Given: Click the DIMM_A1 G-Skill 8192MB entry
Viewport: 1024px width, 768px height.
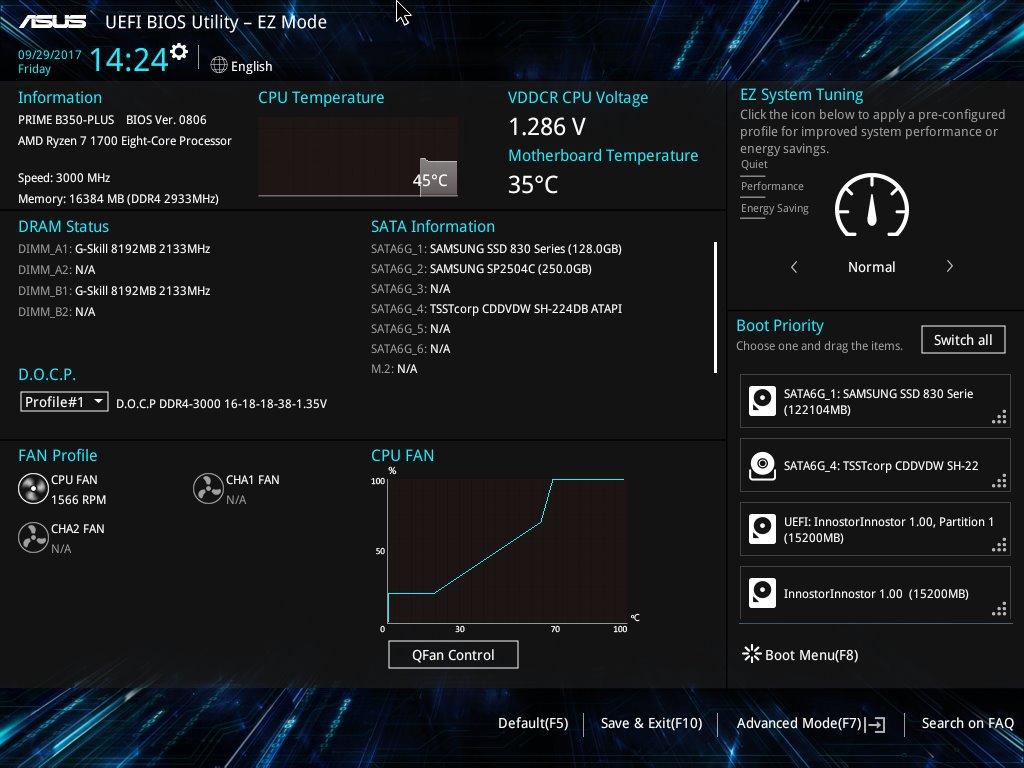Looking at the screenshot, I should [114, 249].
